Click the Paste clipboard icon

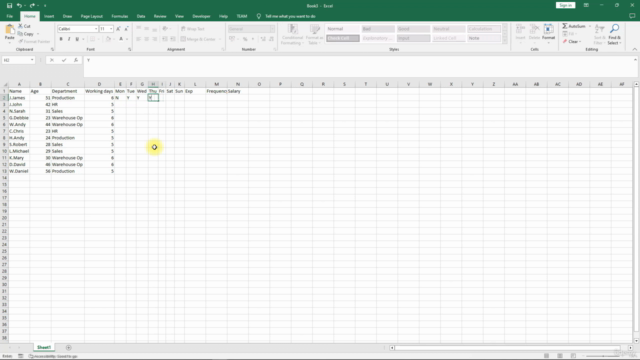pos(9,30)
